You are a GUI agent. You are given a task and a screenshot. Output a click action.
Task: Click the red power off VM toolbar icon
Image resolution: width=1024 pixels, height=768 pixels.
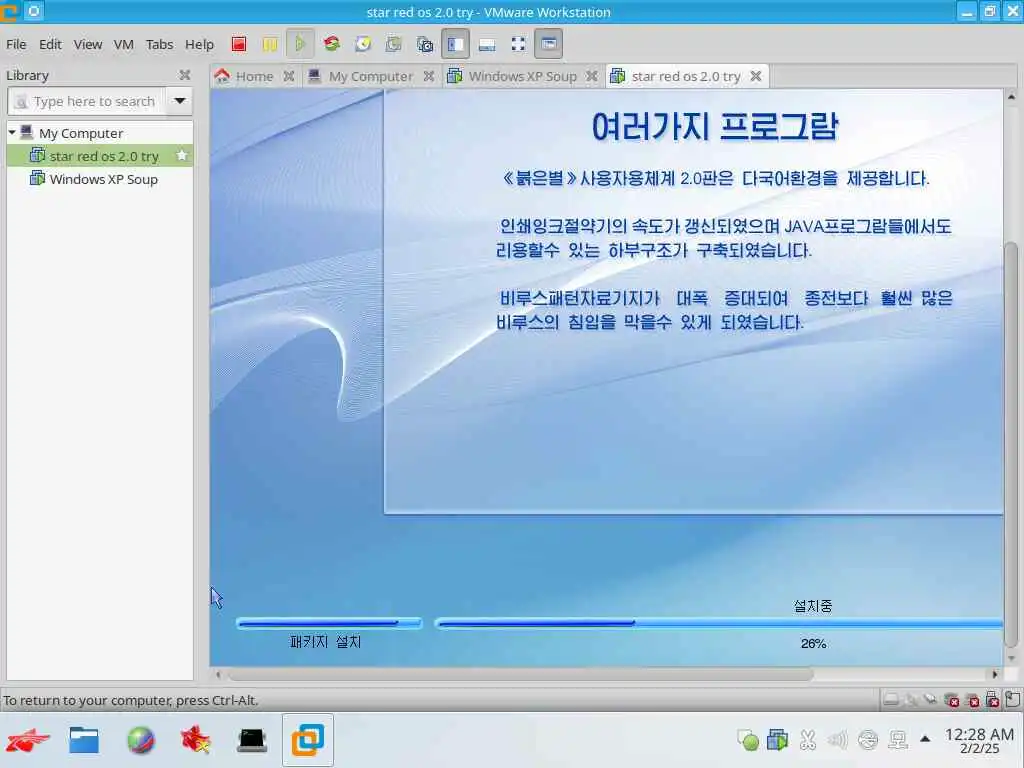click(239, 44)
